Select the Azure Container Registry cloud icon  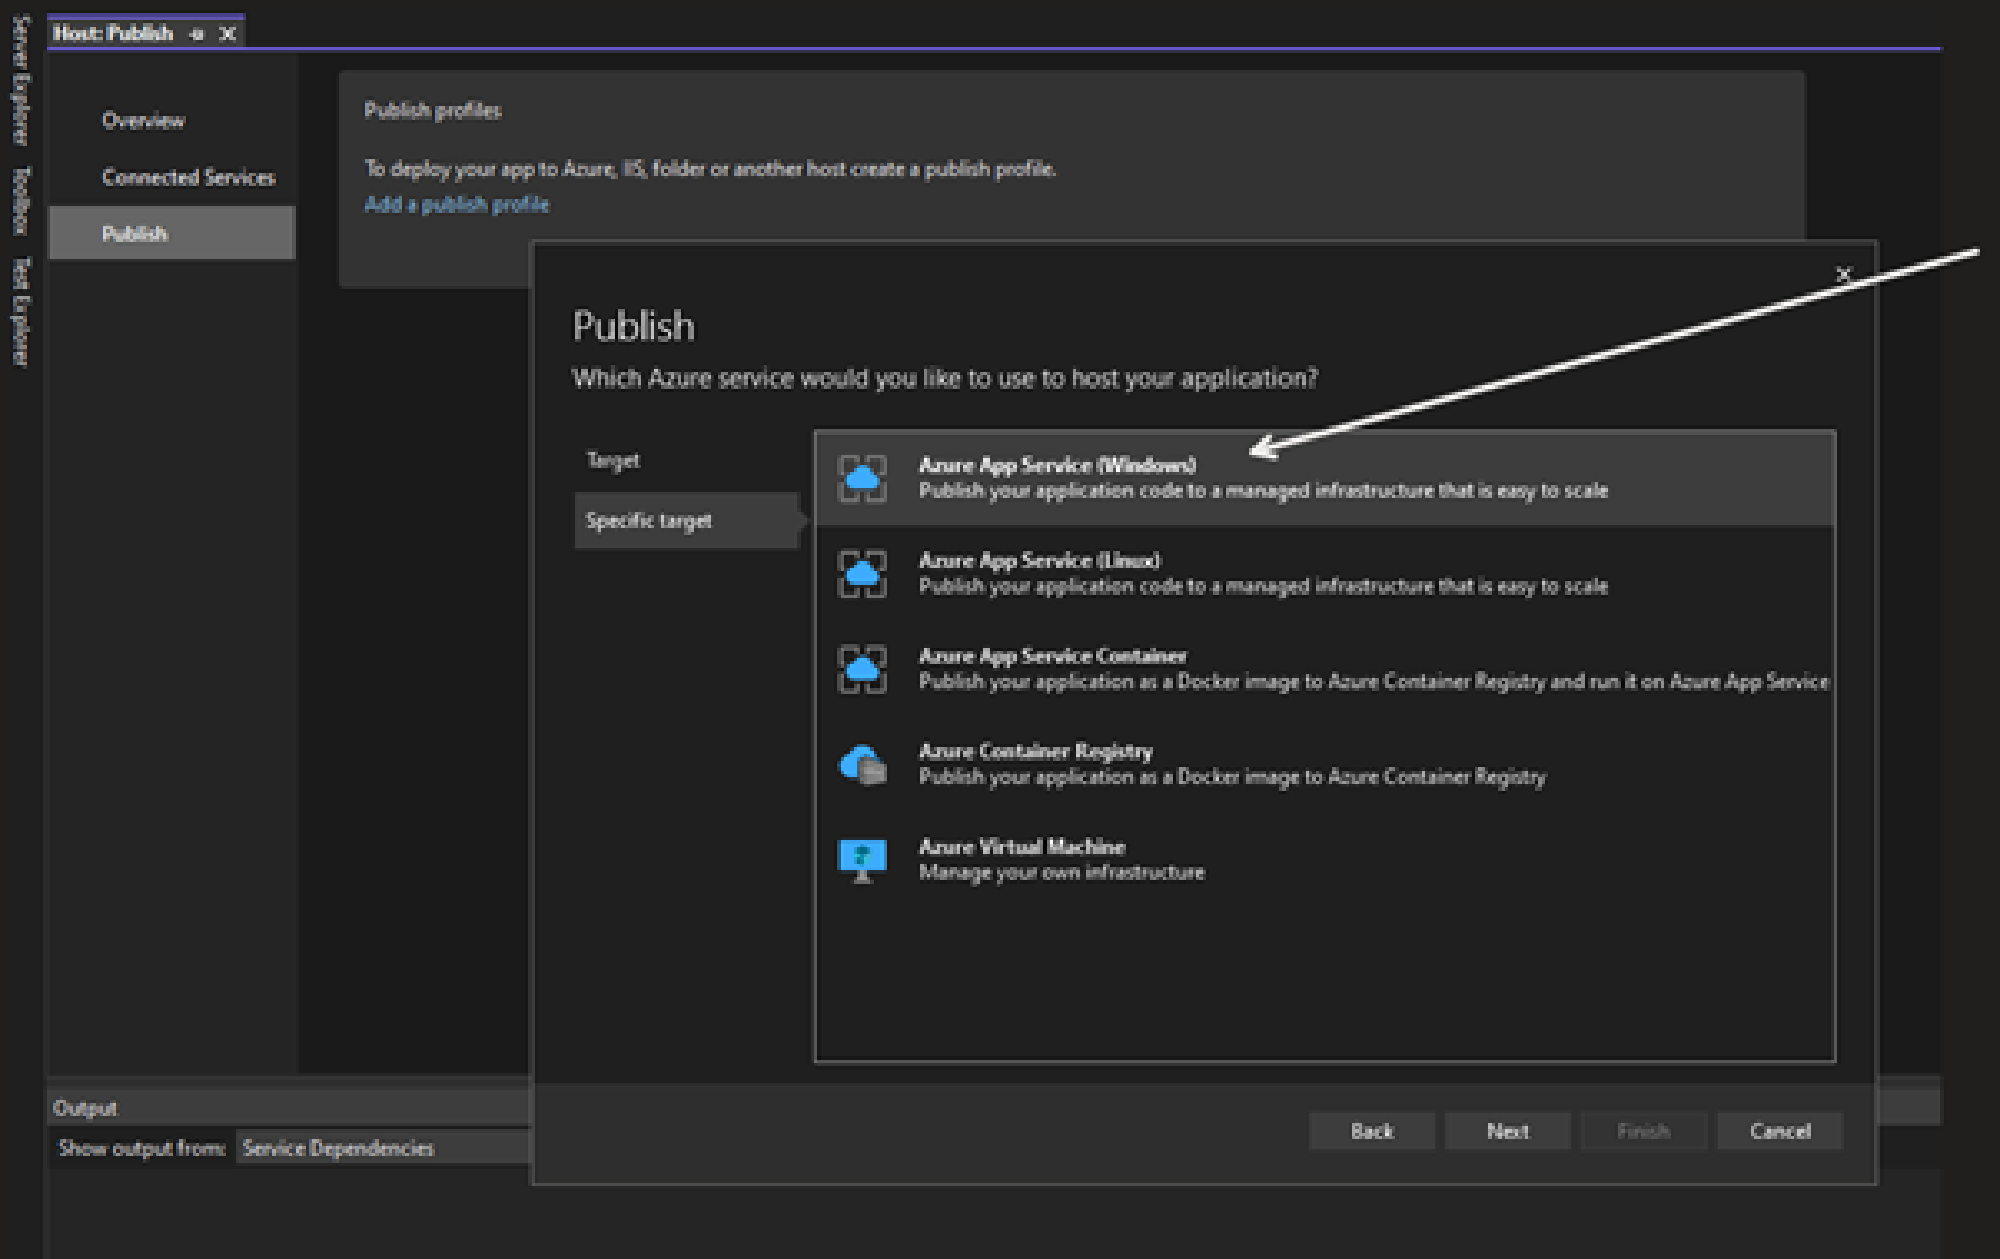tap(862, 764)
